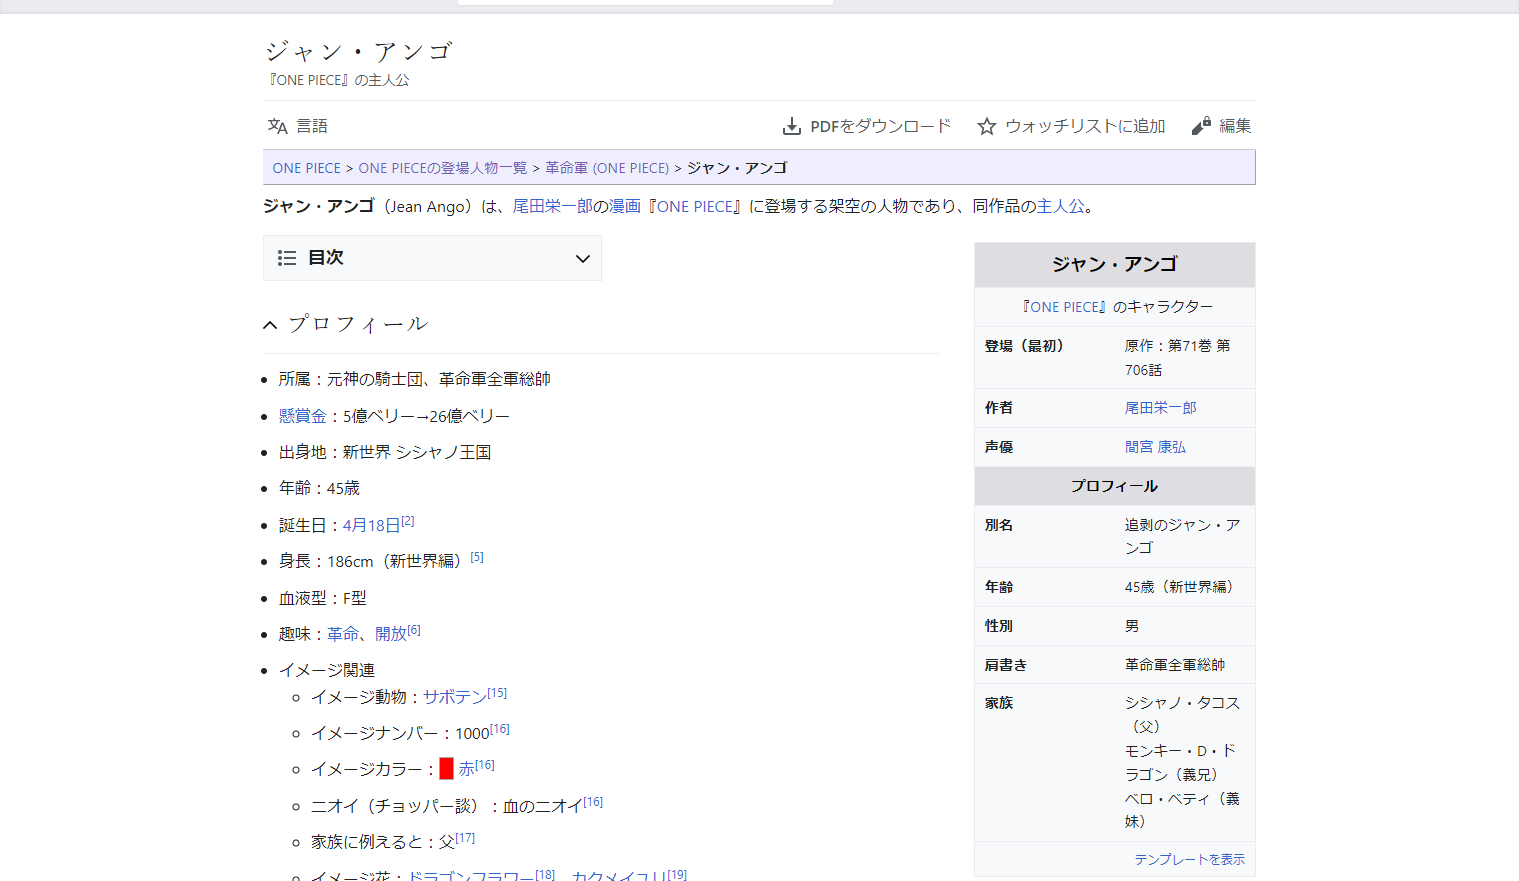This screenshot has width=1519, height=881.
Task: Click the 尾田栄一郎 link in infobox
Action: pyautogui.click(x=1160, y=408)
